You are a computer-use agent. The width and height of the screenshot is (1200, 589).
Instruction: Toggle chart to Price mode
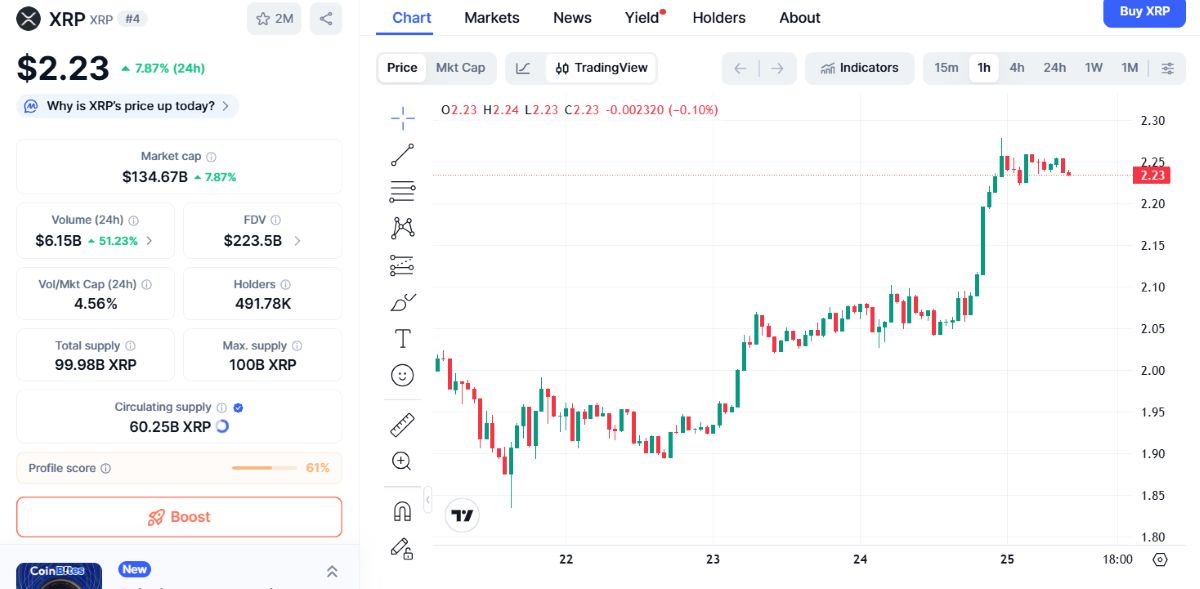pos(402,68)
